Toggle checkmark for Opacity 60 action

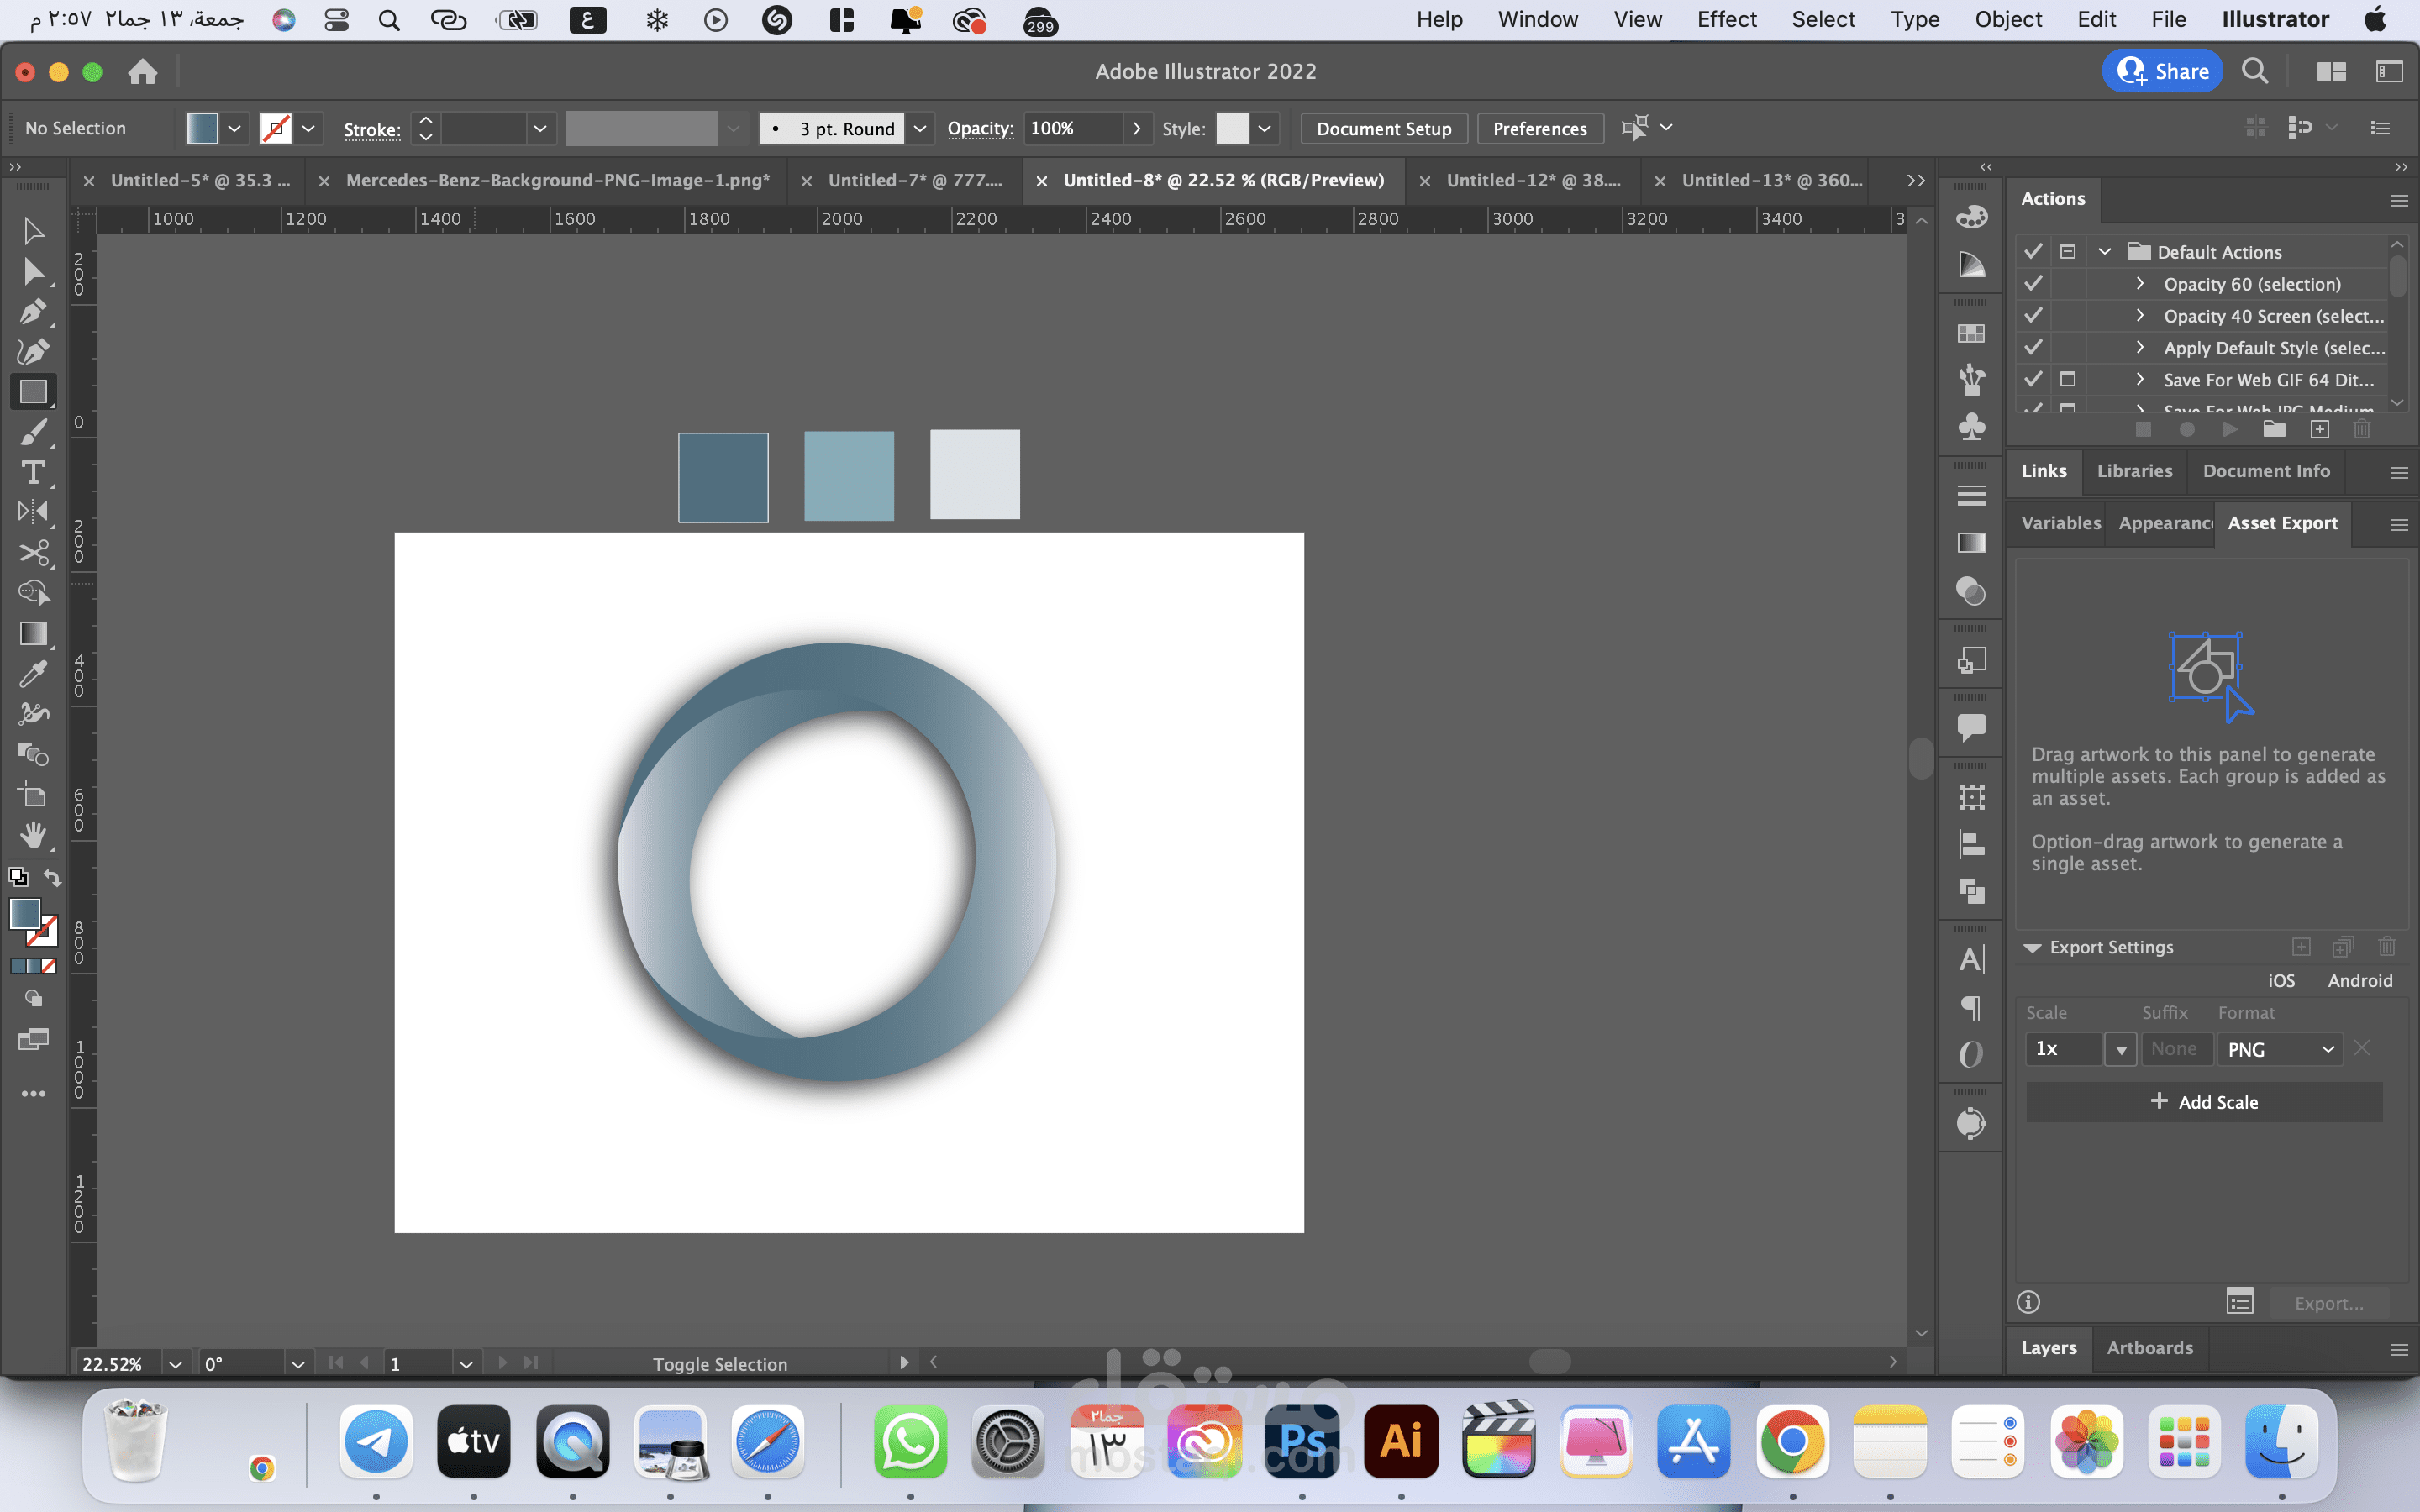[x=2033, y=284]
